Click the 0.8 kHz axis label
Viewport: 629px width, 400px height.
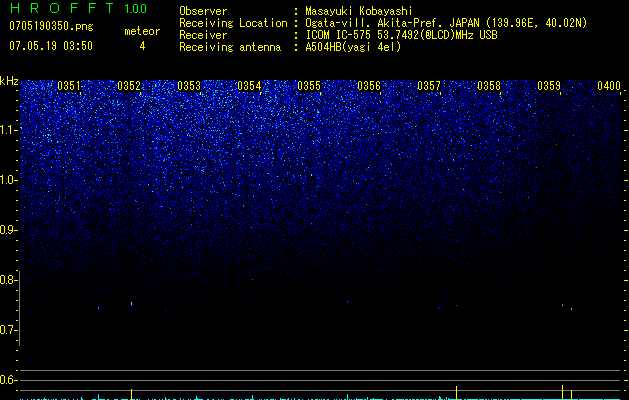[8, 280]
